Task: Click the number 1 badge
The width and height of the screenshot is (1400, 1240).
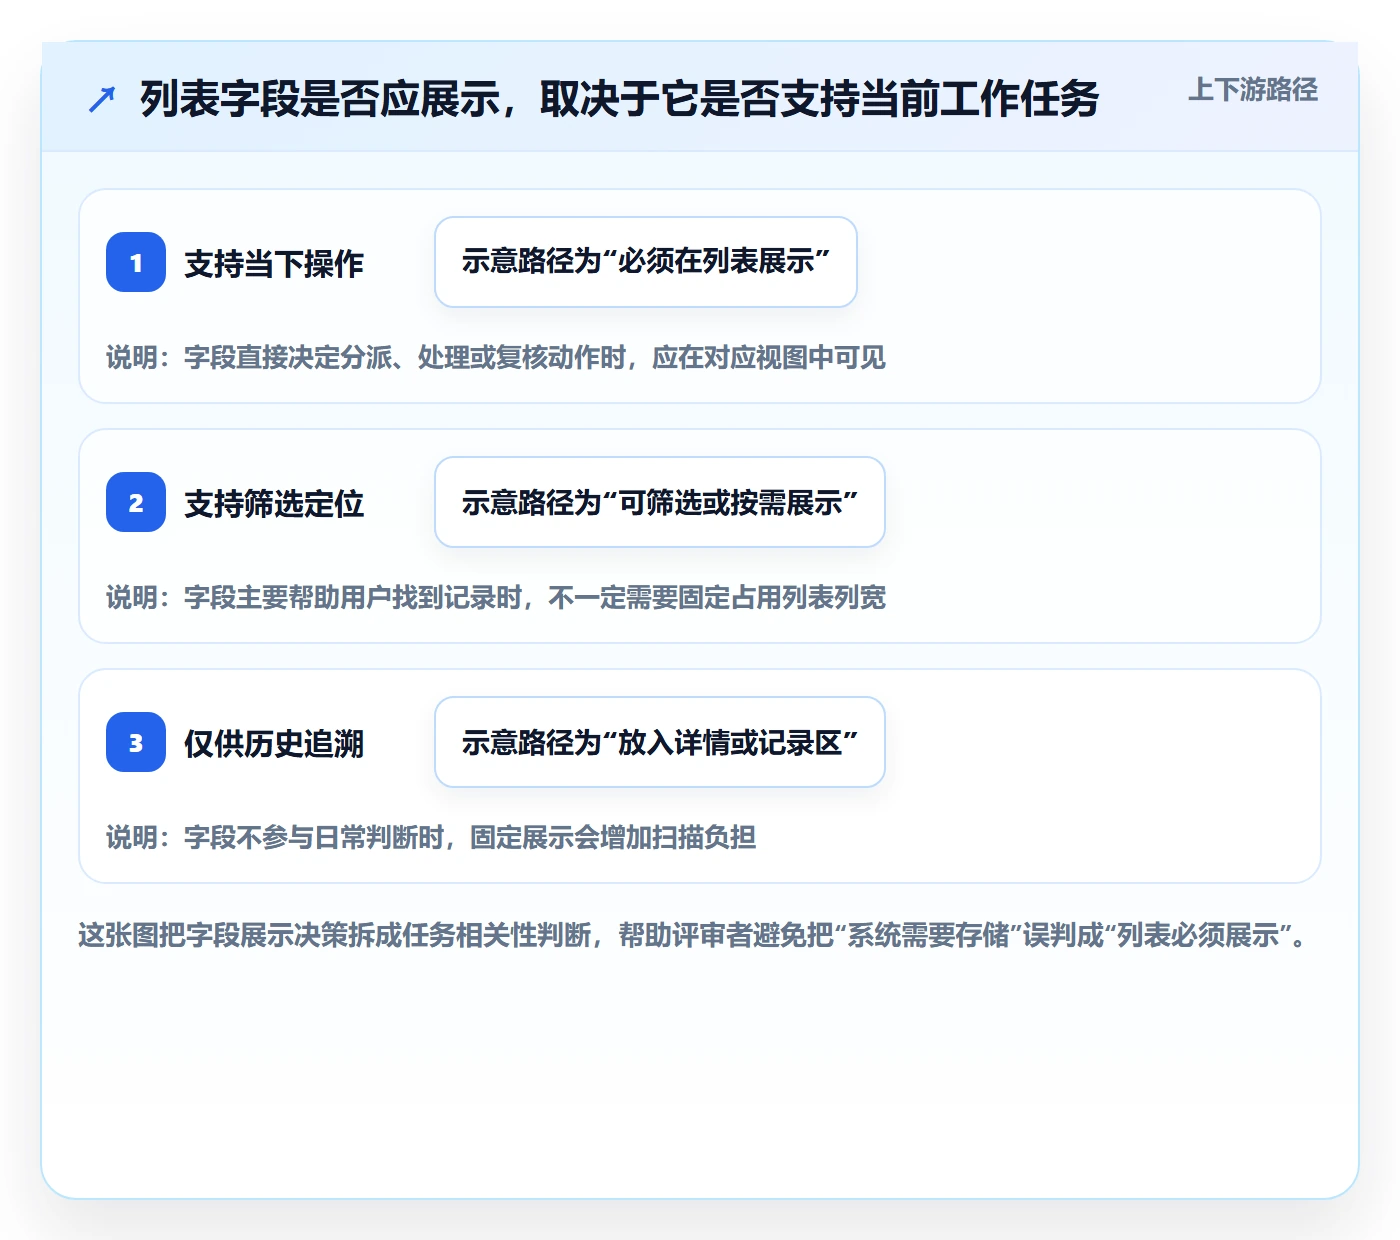Action: [x=136, y=262]
